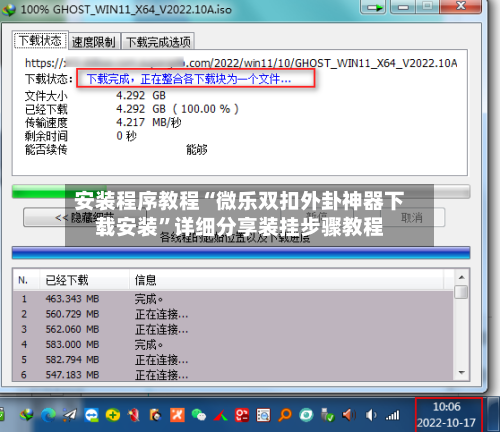Open Internet Download Manager from the taskbar

(27, 415)
